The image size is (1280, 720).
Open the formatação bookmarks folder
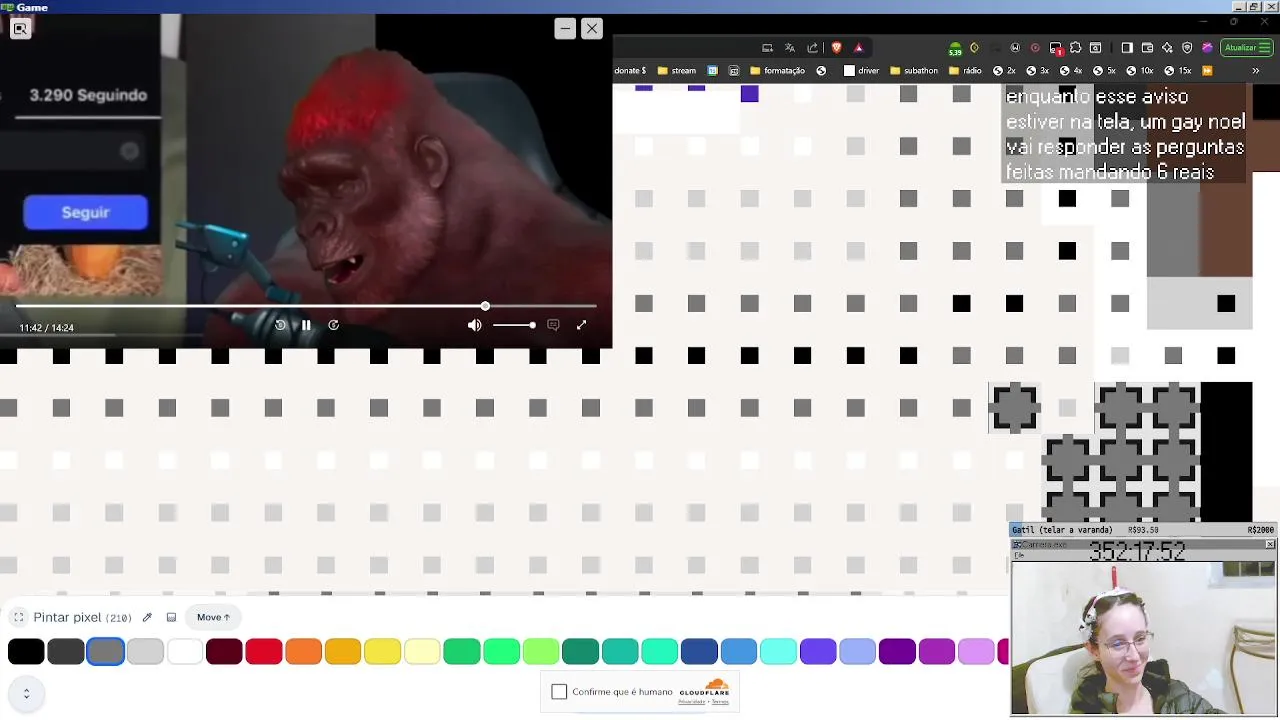pyautogui.click(x=777, y=71)
